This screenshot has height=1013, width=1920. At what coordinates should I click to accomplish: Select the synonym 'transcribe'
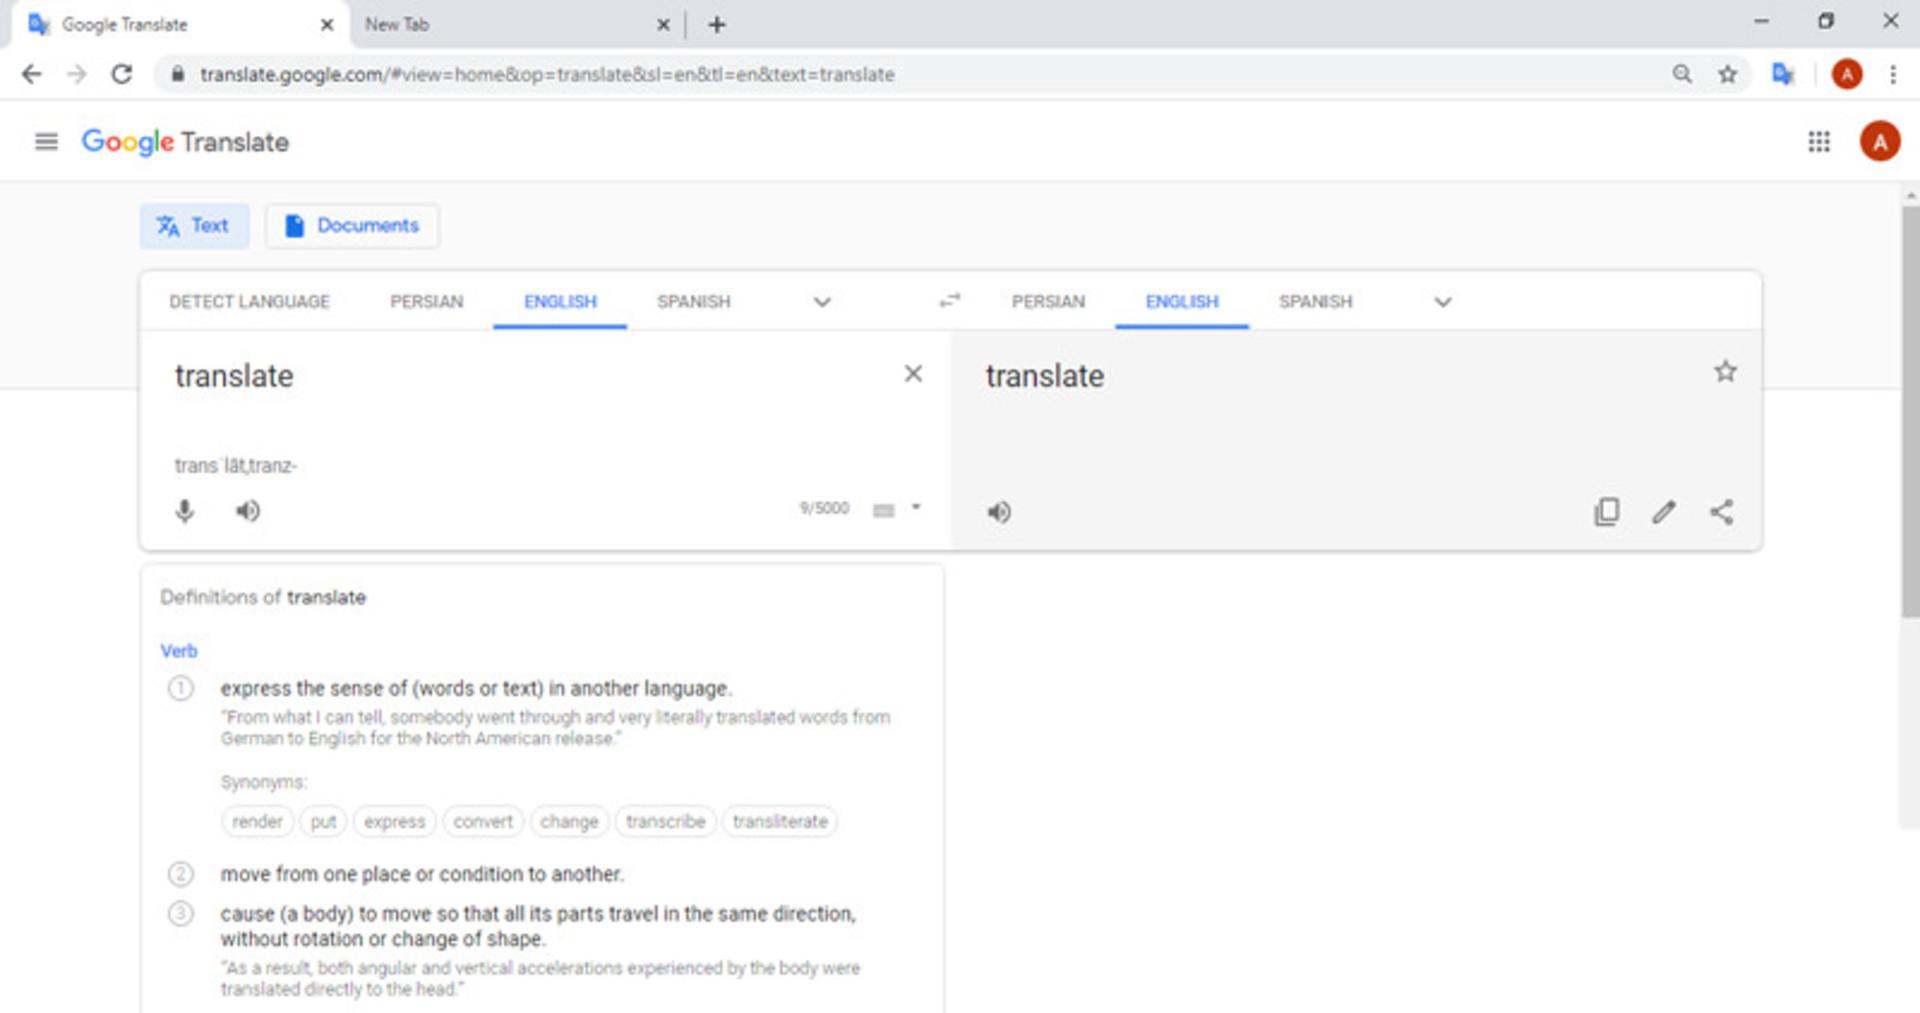point(666,822)
